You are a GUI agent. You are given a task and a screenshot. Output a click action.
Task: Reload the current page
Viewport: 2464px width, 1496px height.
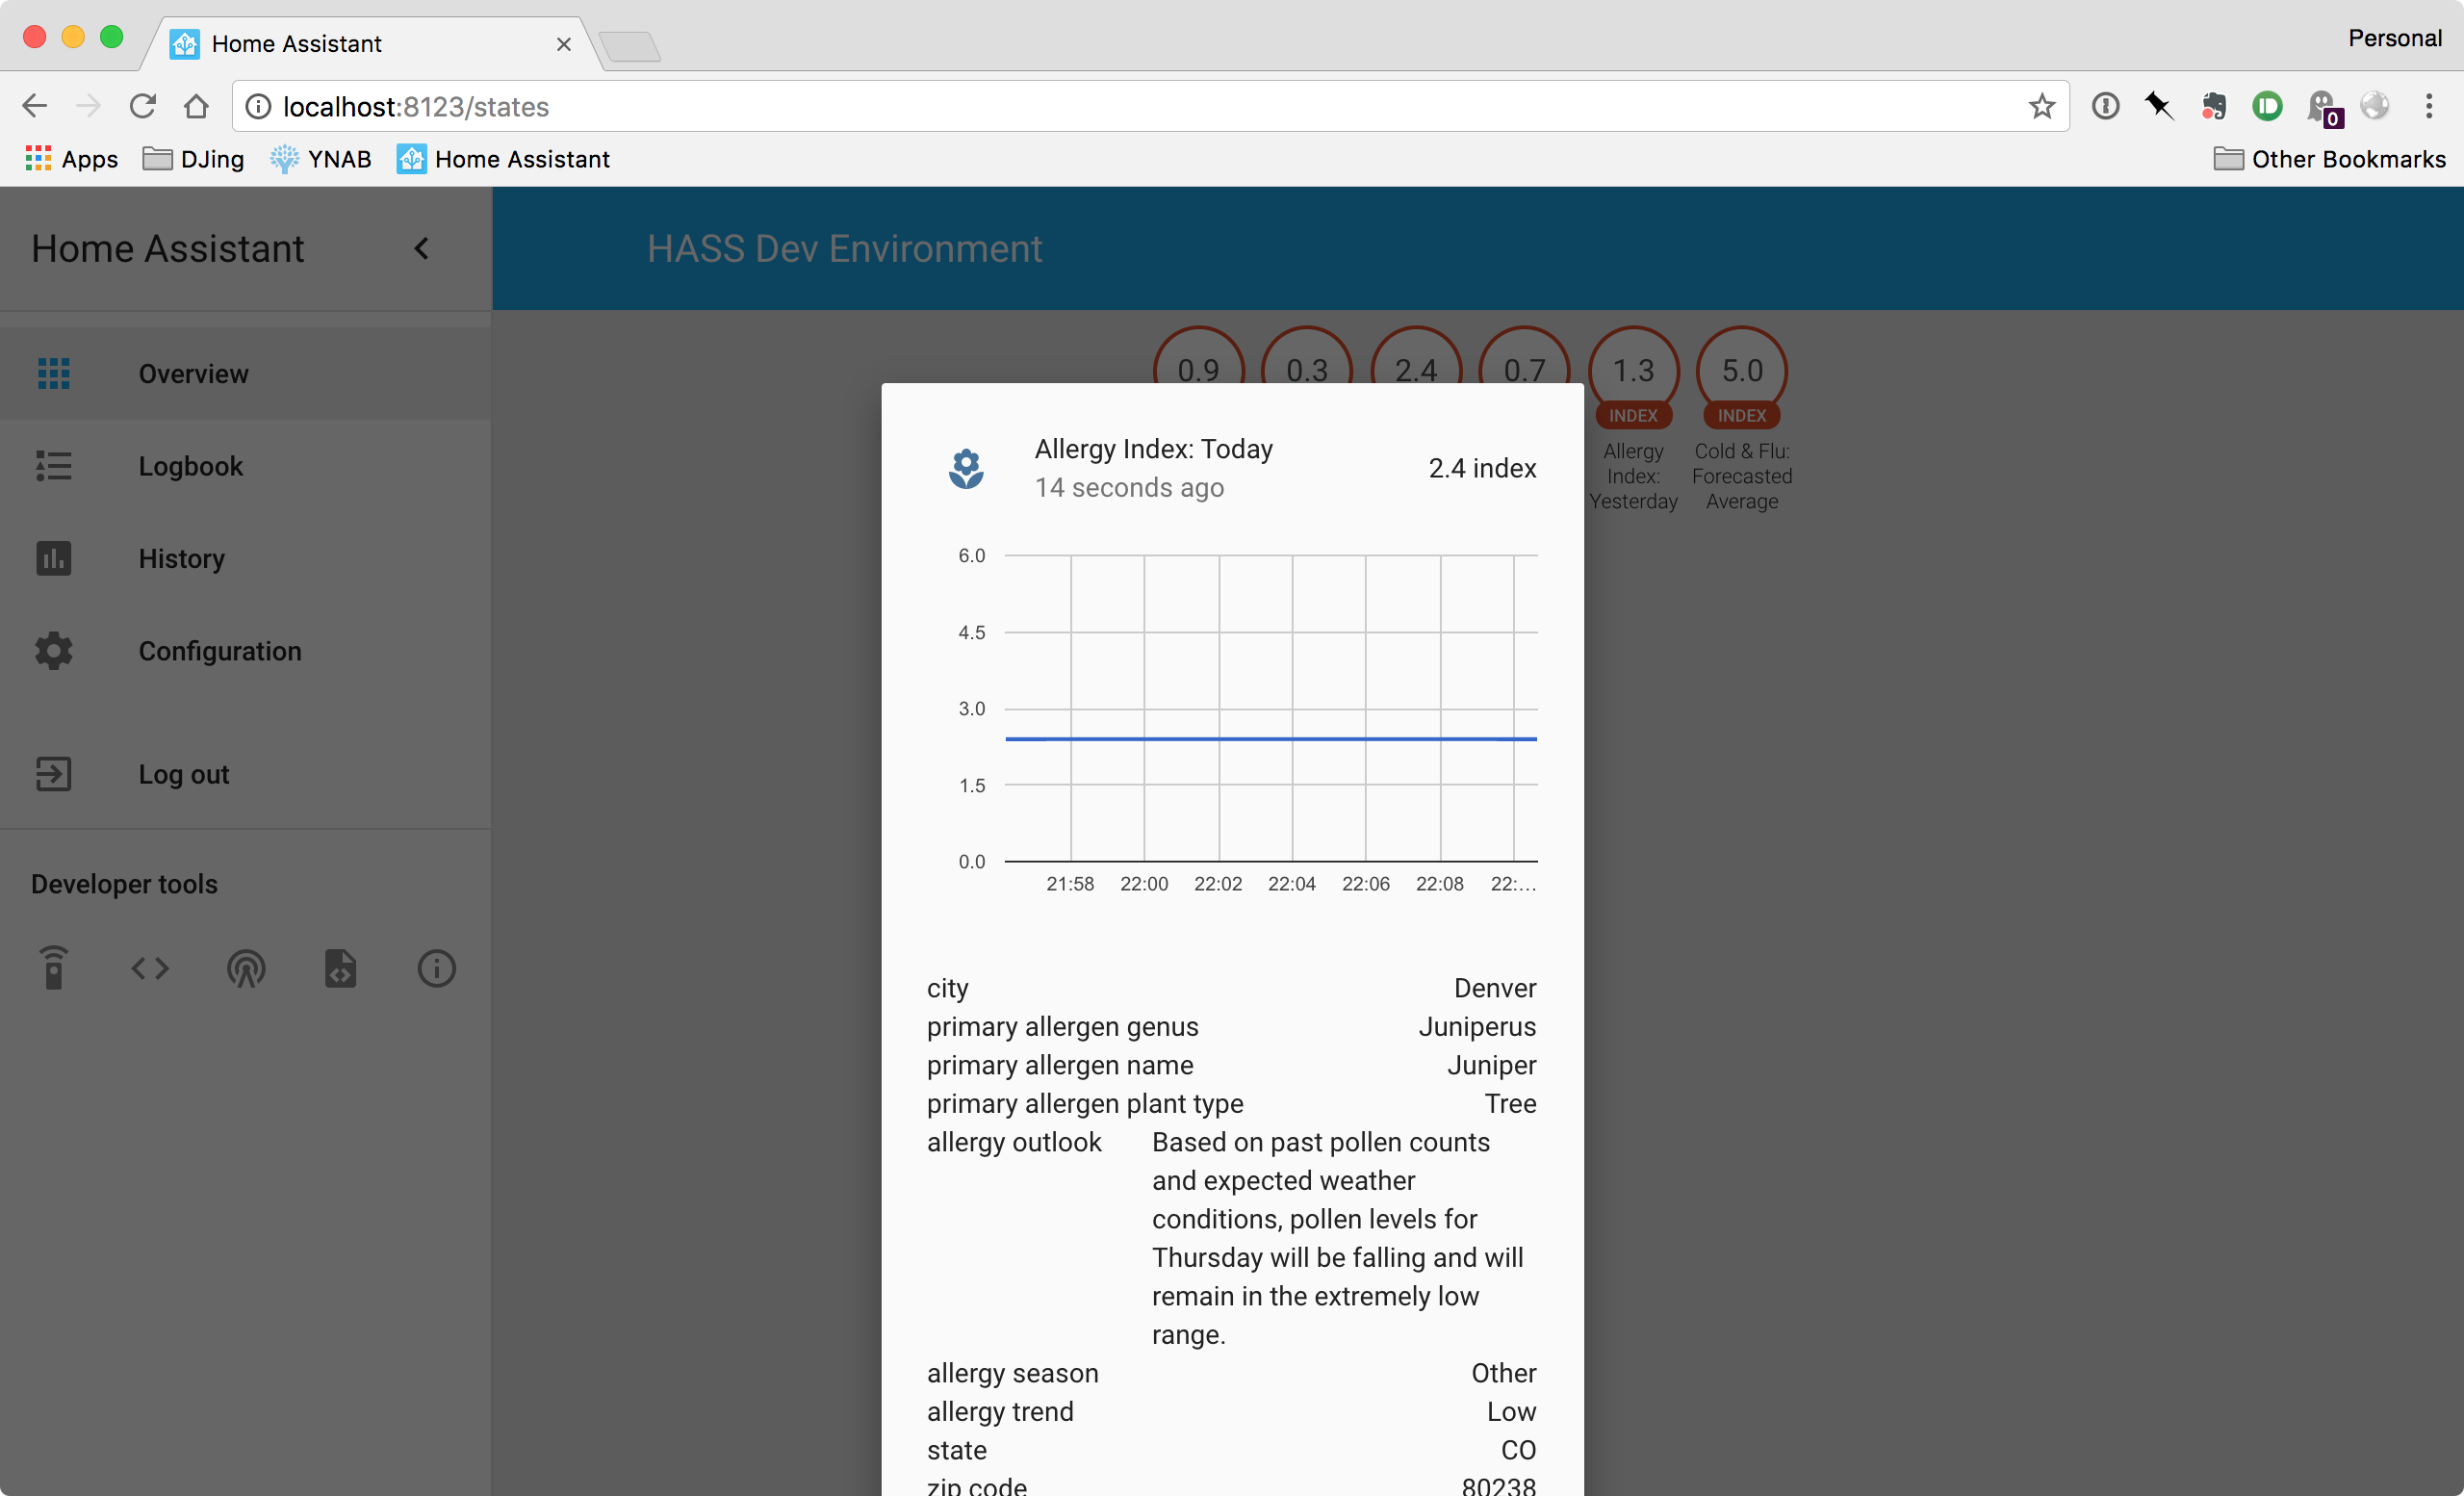(x=143, y=106)
